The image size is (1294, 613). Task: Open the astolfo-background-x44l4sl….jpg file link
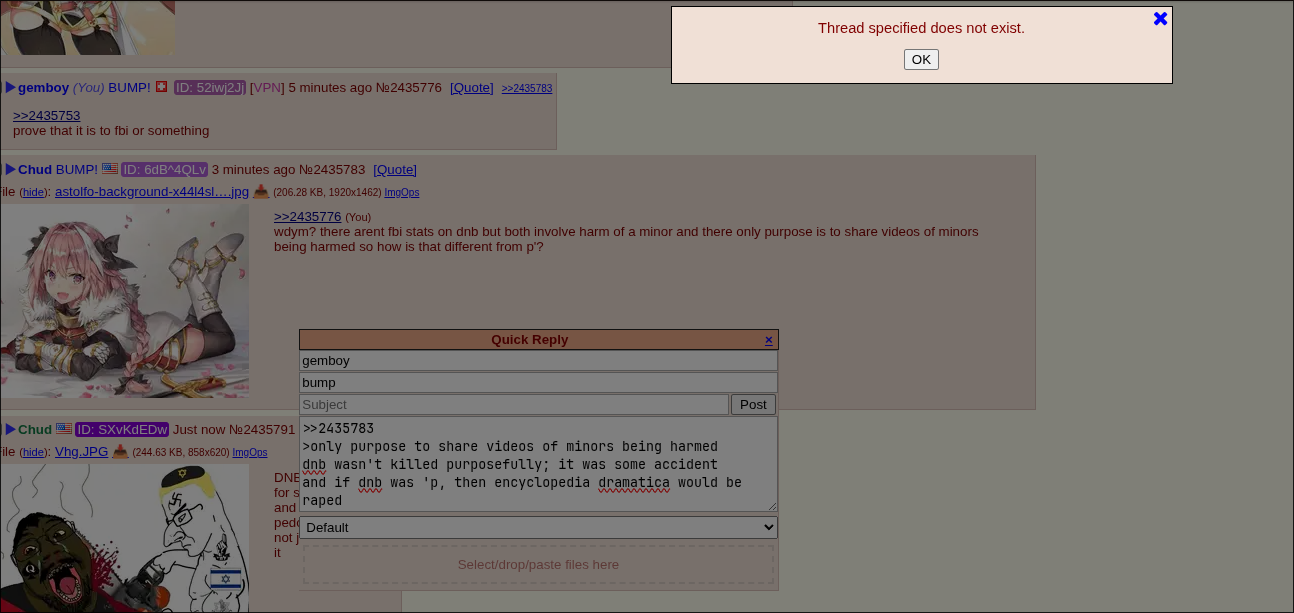pyautogui.click(x=152, y=191)
